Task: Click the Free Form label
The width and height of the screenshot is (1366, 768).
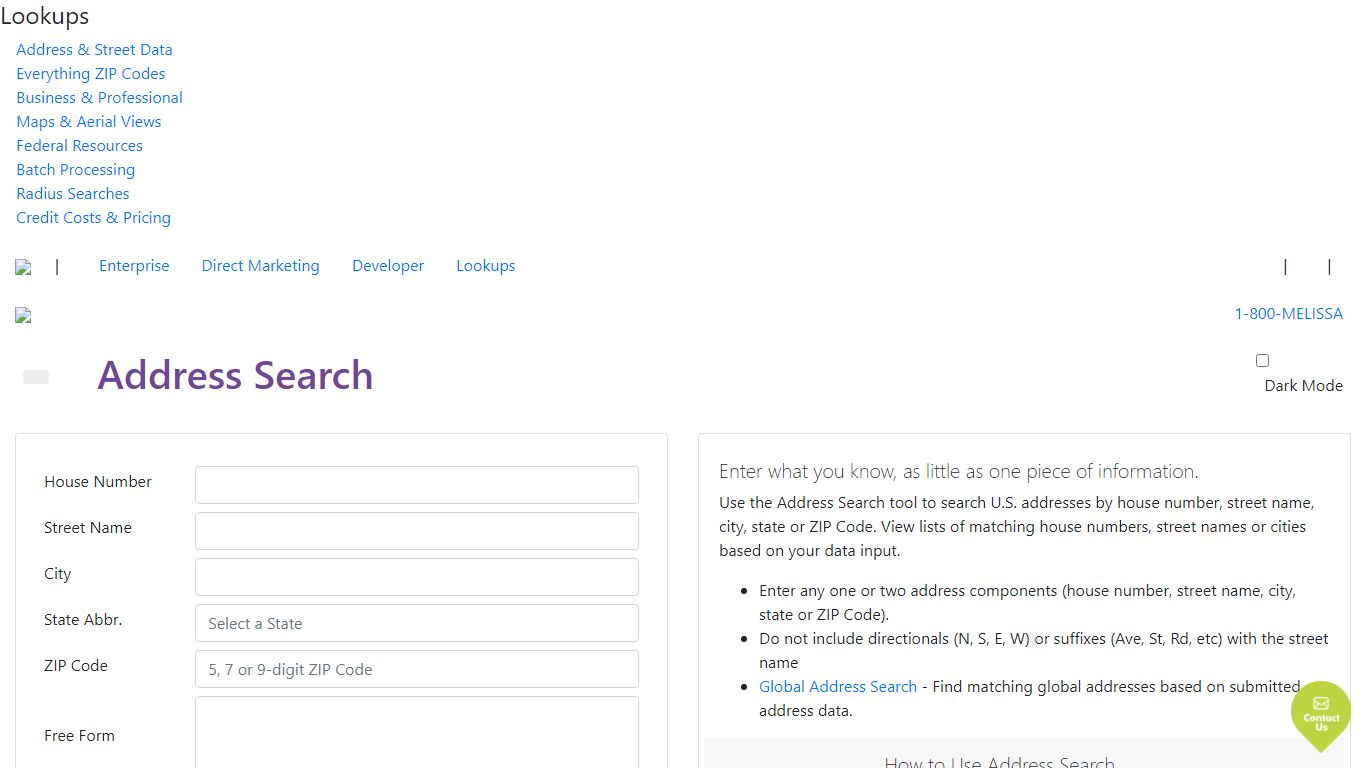Action: tap(79, 735)
